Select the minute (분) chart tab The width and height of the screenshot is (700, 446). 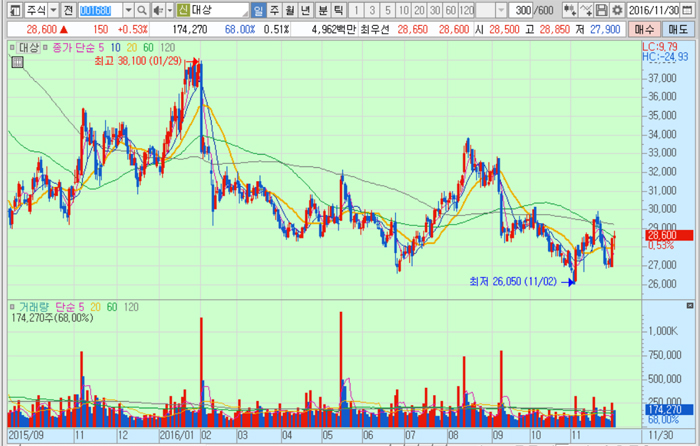tap(323, 10)
